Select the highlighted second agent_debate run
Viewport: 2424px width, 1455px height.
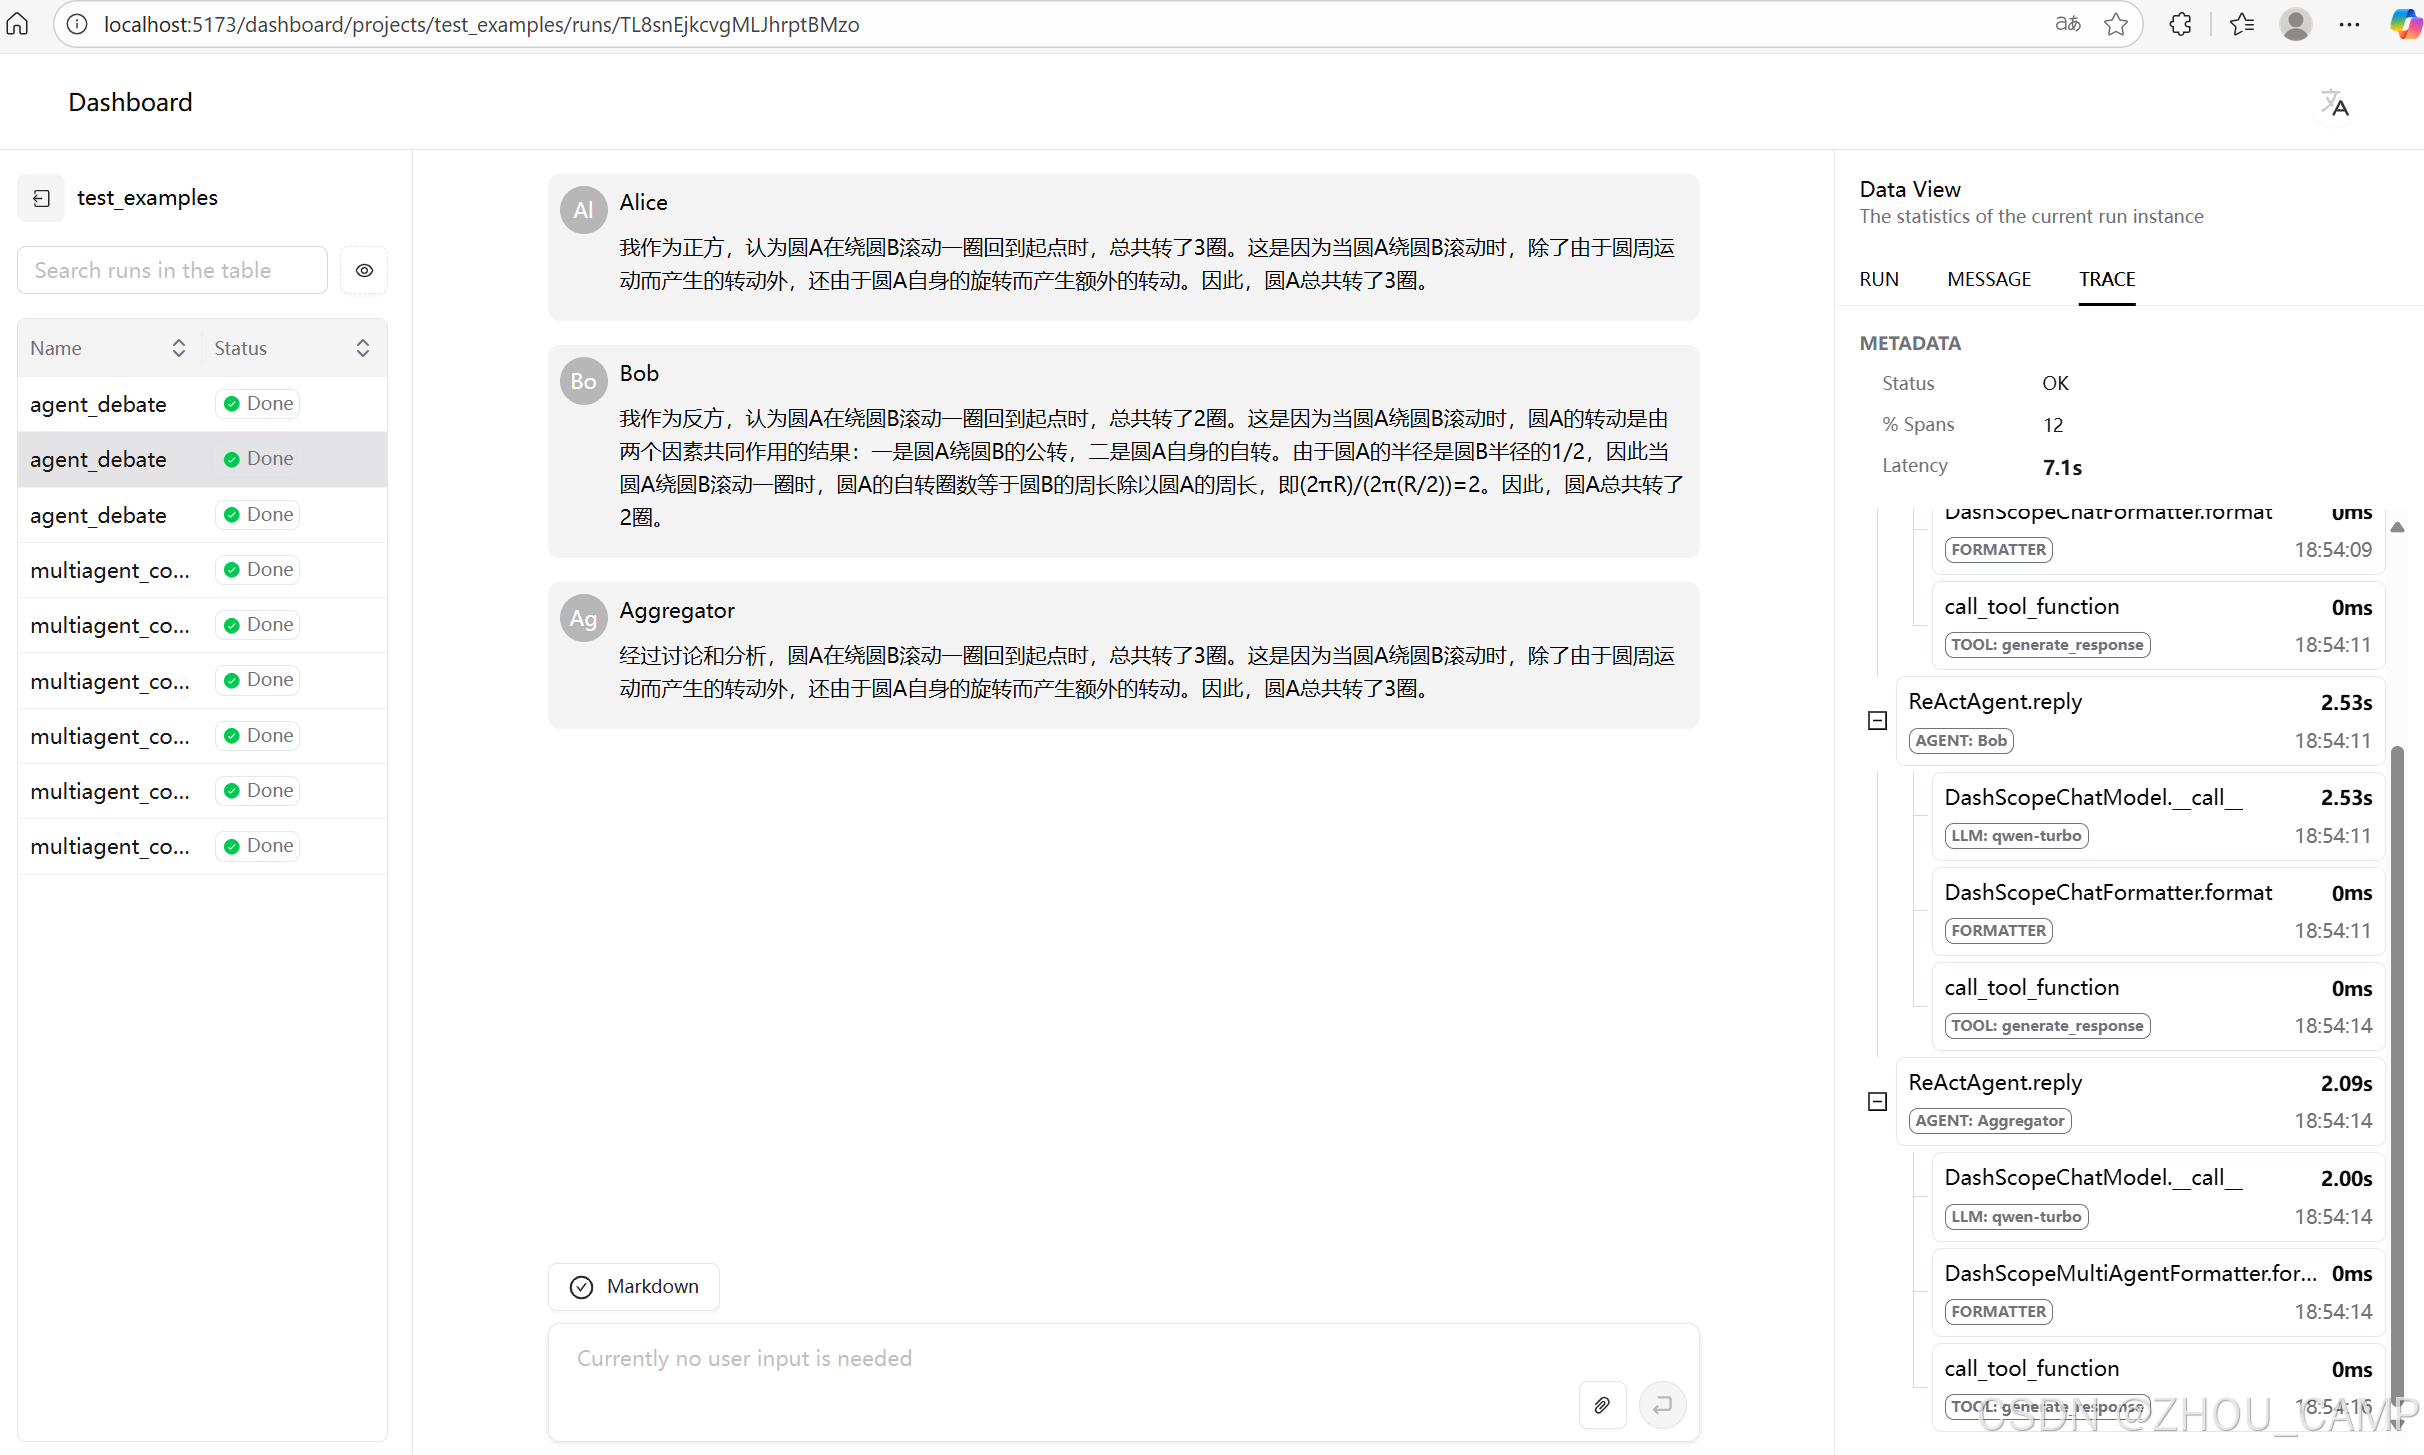coord(202,459)
